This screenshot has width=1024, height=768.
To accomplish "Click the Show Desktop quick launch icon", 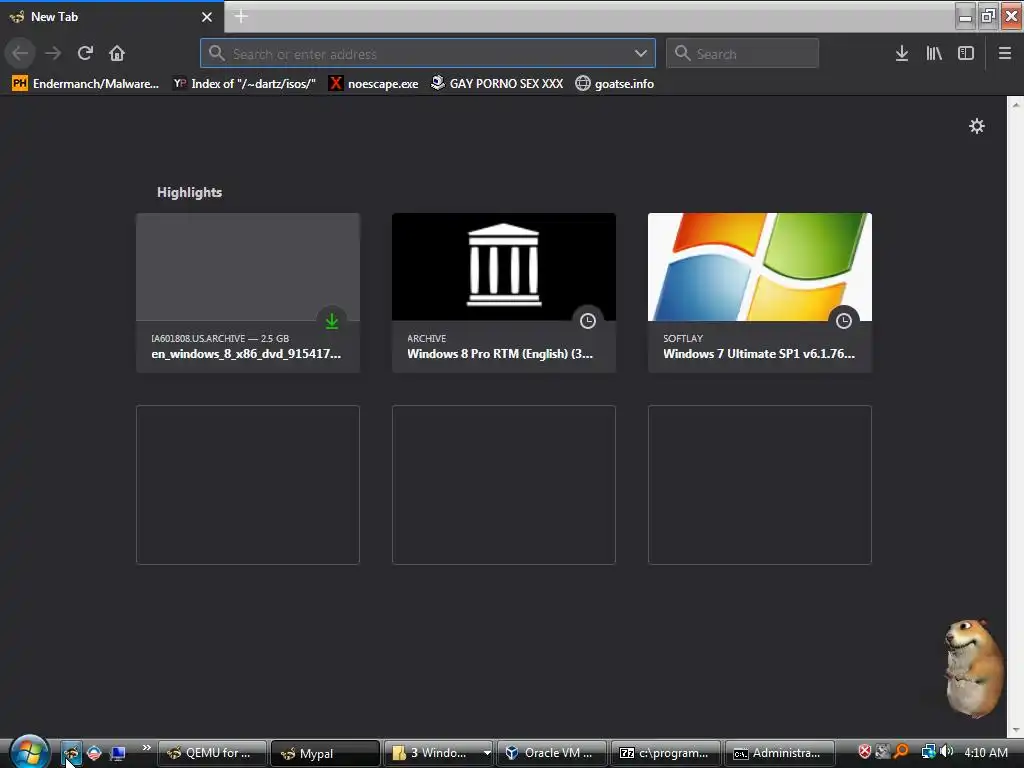I will (118, 753).
